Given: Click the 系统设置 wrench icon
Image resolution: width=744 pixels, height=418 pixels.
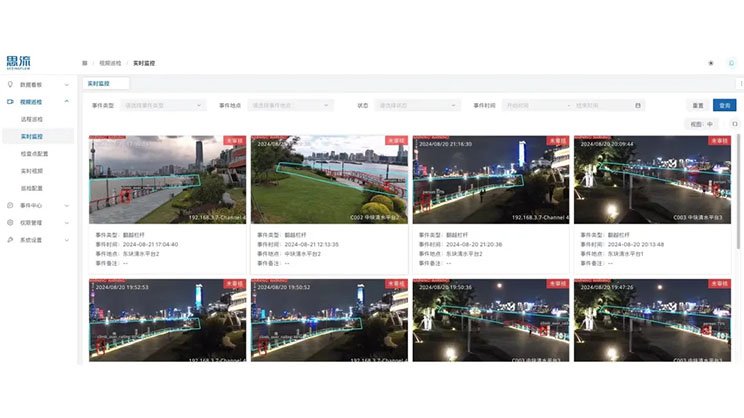Looking at the screenshot, I should (x=10, y=240).
